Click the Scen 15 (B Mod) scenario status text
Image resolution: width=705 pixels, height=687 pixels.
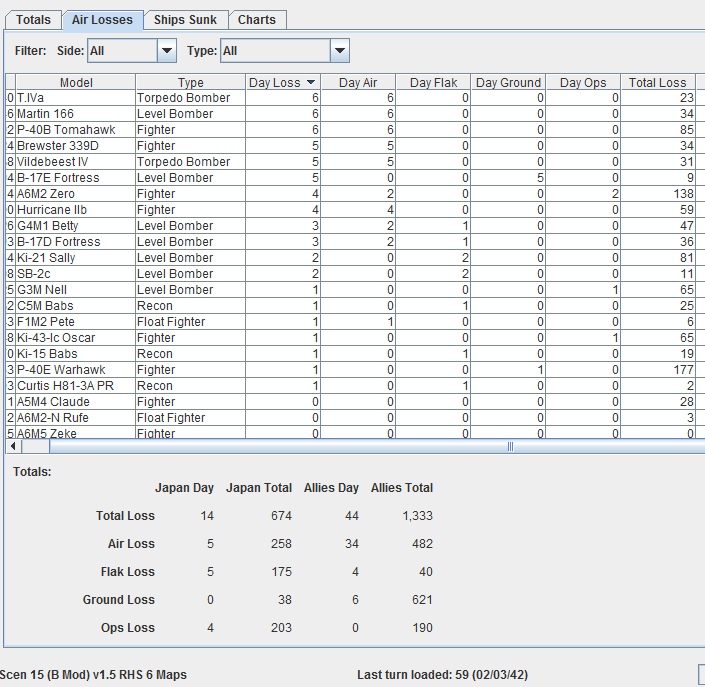pyautogui.click(x=93, y=675)
